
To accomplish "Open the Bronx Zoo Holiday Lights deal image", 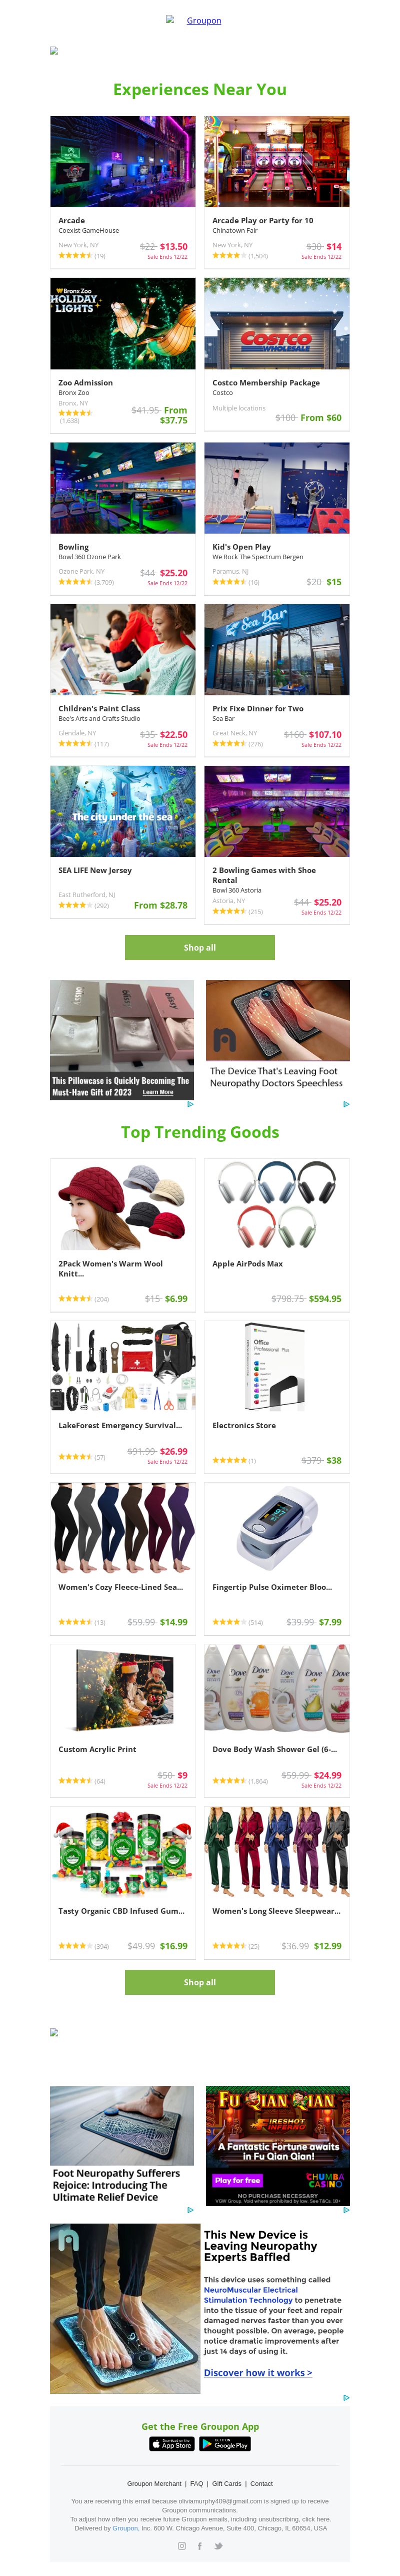I will coord(123,324).
